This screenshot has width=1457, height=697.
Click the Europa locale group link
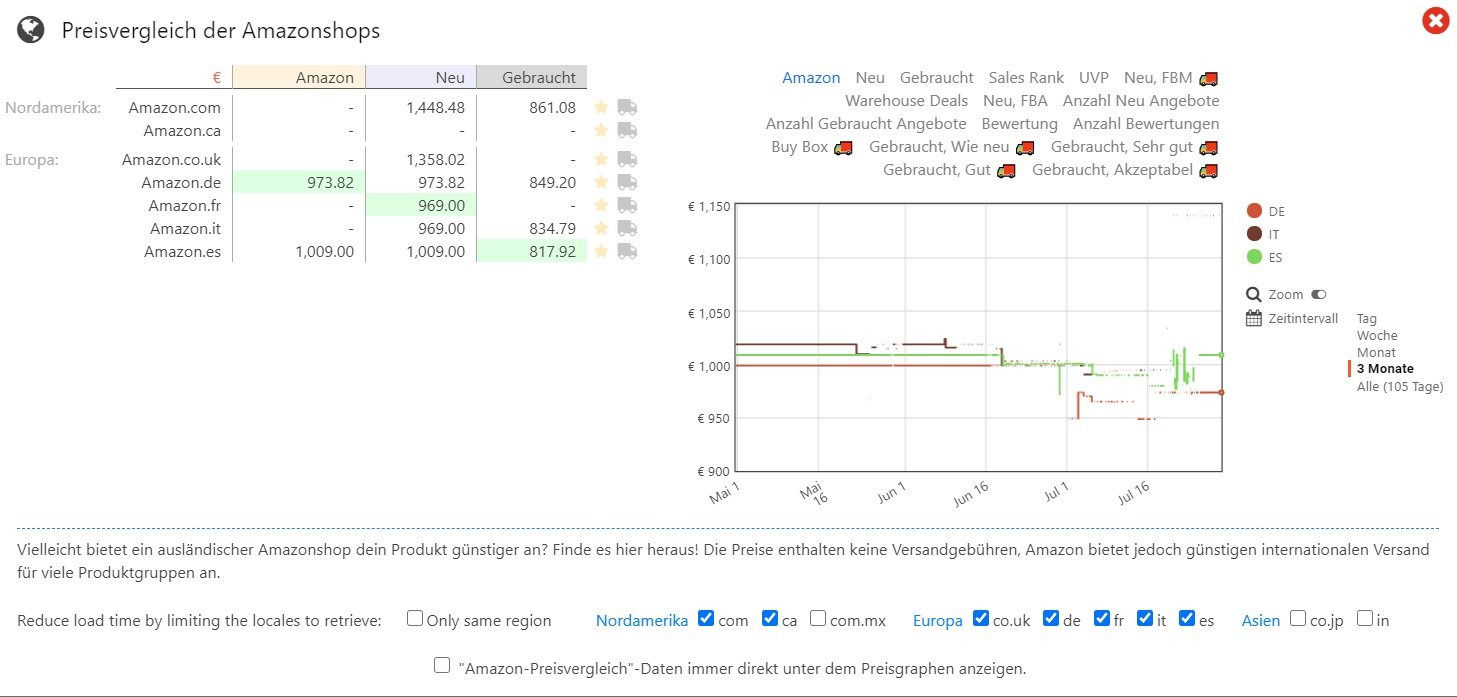click(x=938, y=621)
